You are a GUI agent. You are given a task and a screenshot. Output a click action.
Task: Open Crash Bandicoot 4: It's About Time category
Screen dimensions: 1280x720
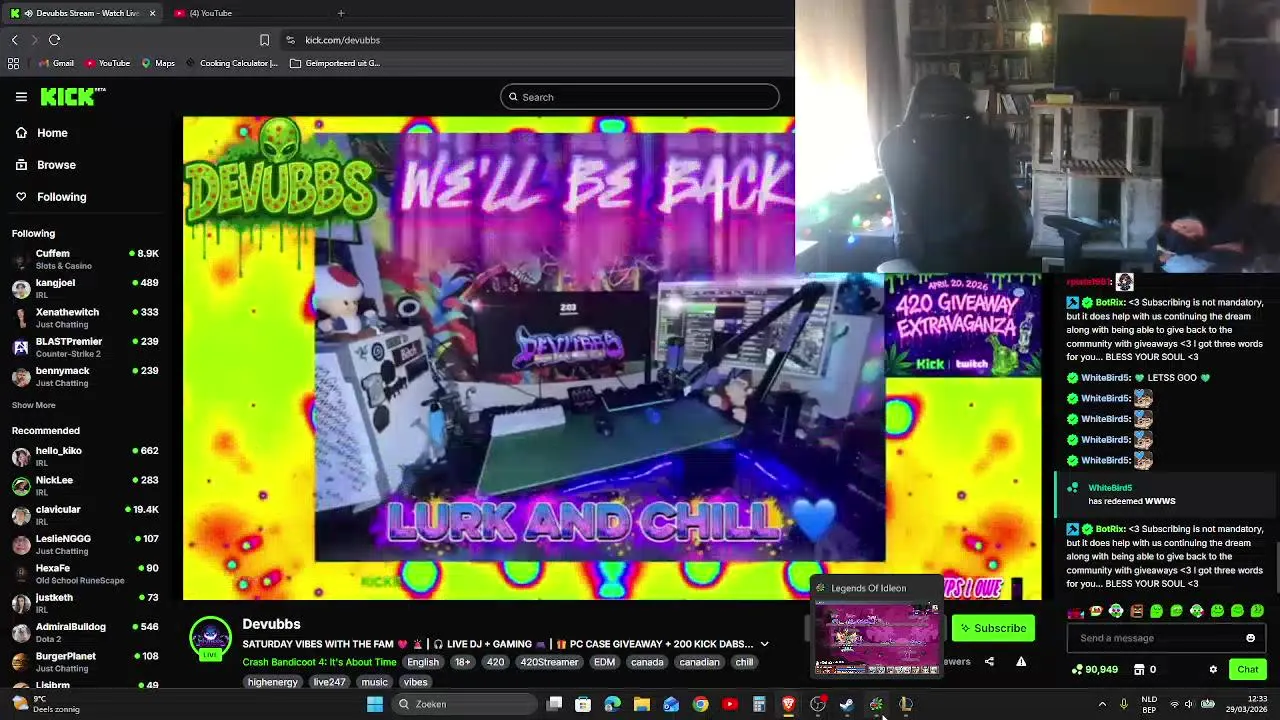pos(319,662)
